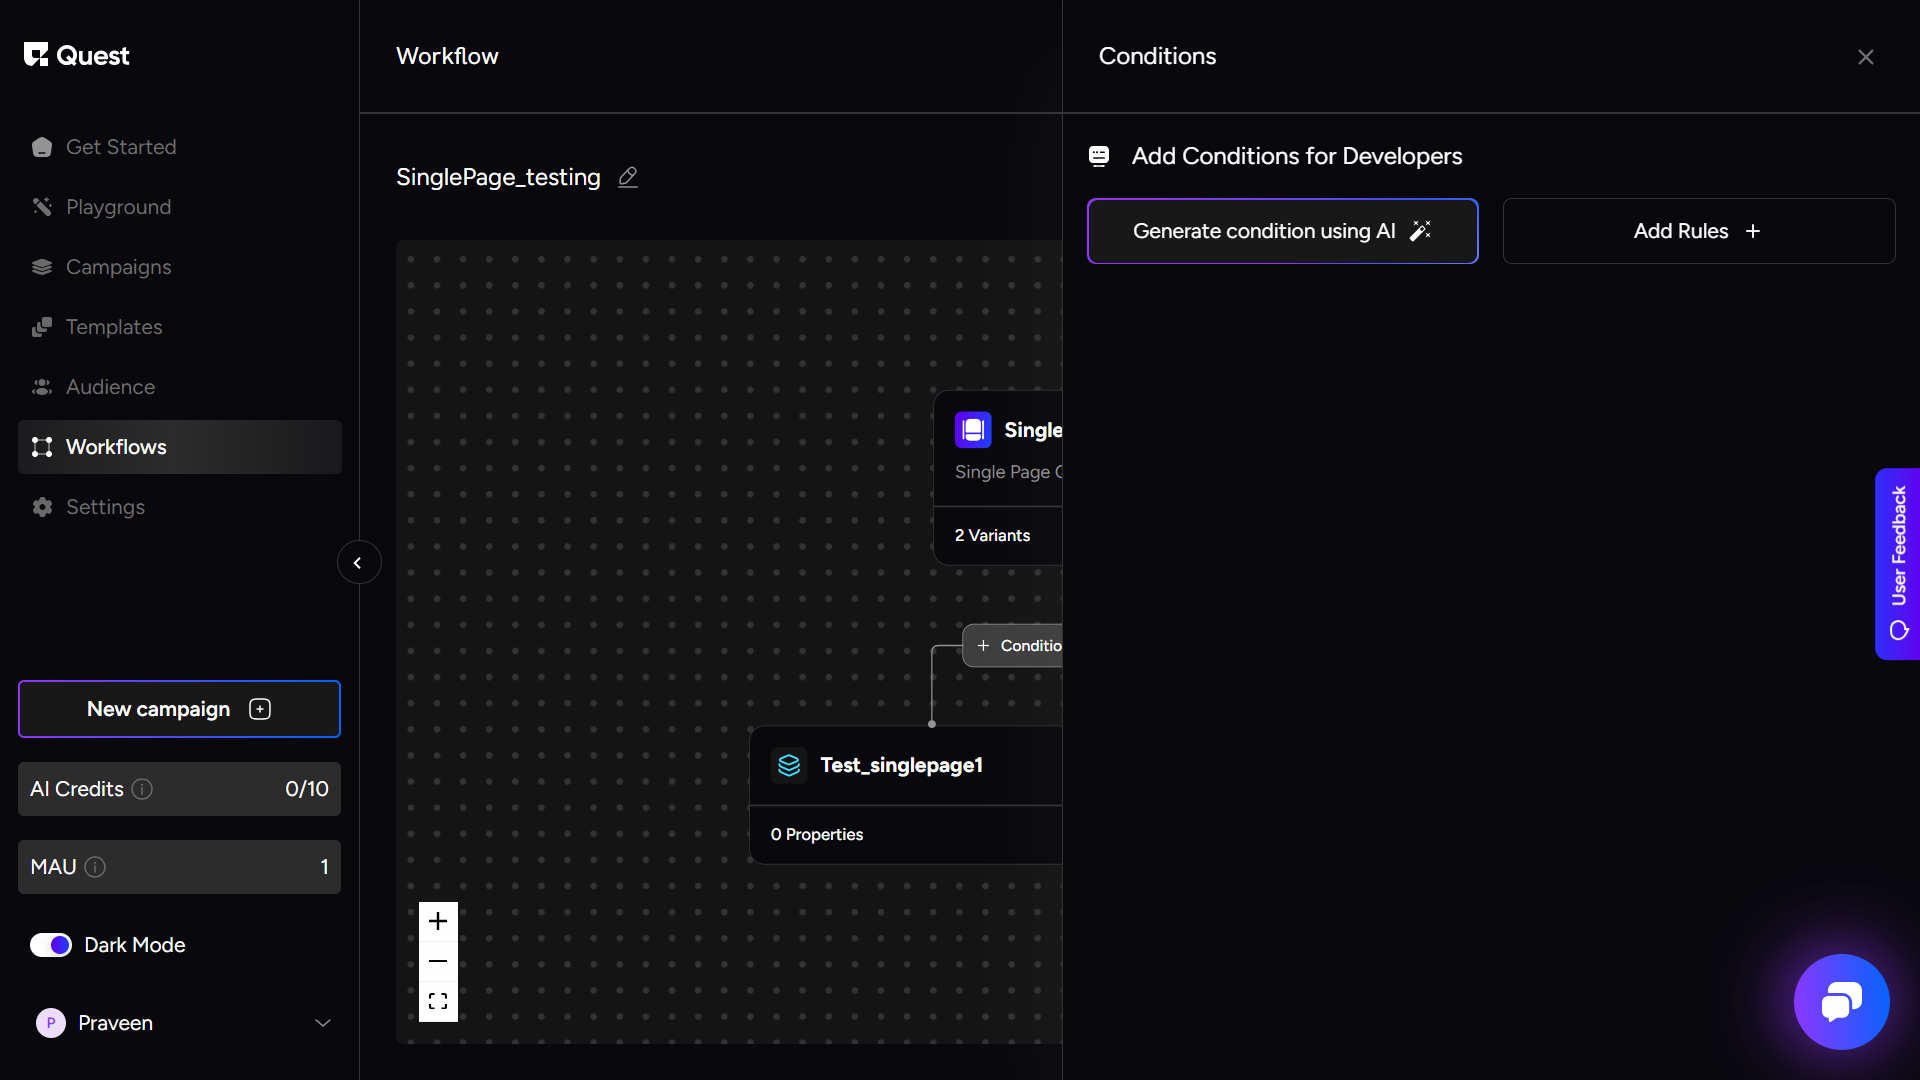Open the Audience section
Viewport: 1920px width, 1080px height.
(x=110, y=387)
